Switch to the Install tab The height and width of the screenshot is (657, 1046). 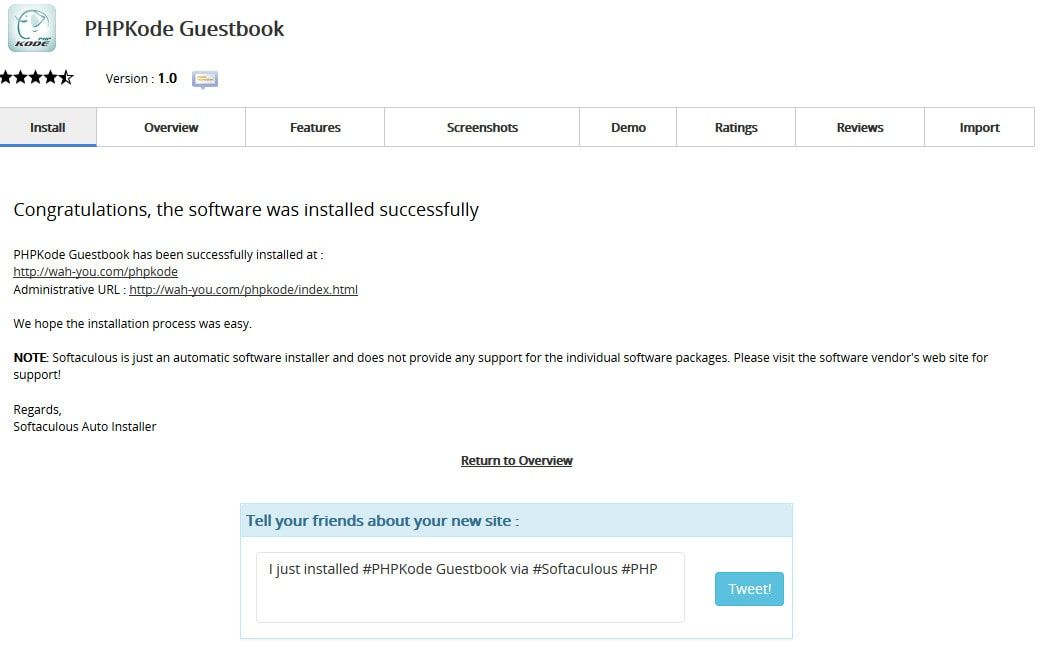pyautogui.click(x=48, y=128)
